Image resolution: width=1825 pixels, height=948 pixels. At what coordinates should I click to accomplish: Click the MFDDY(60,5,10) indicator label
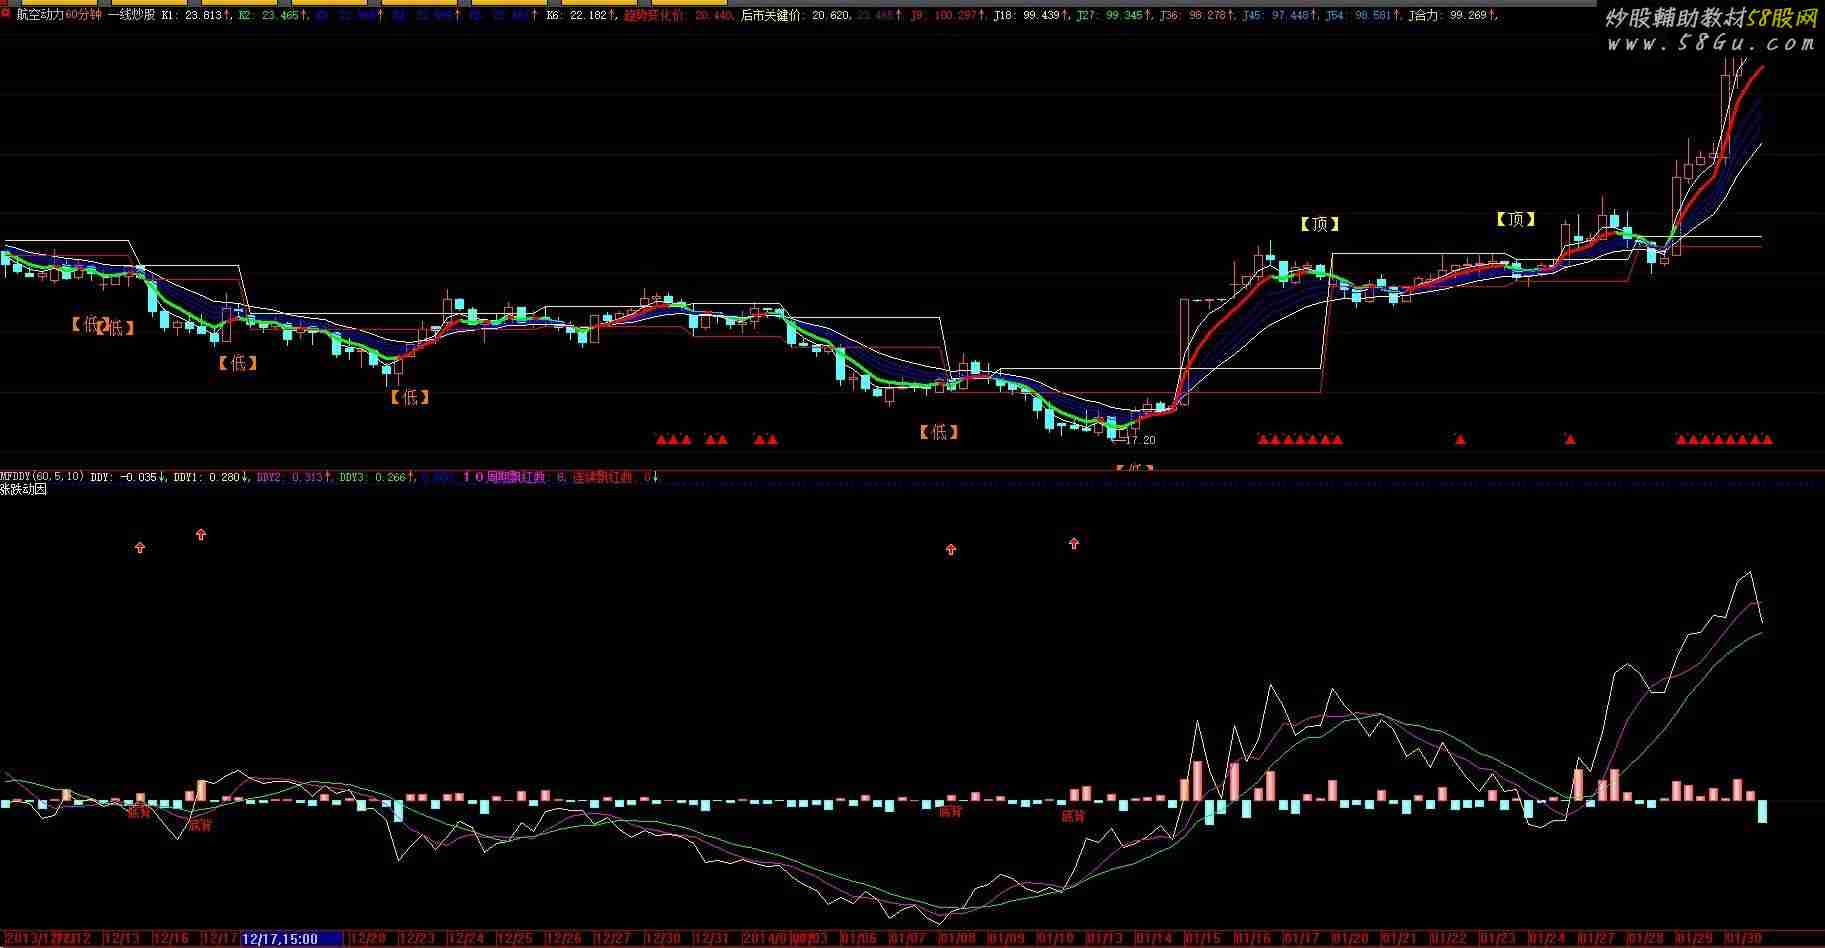click(x=42, y=477)
